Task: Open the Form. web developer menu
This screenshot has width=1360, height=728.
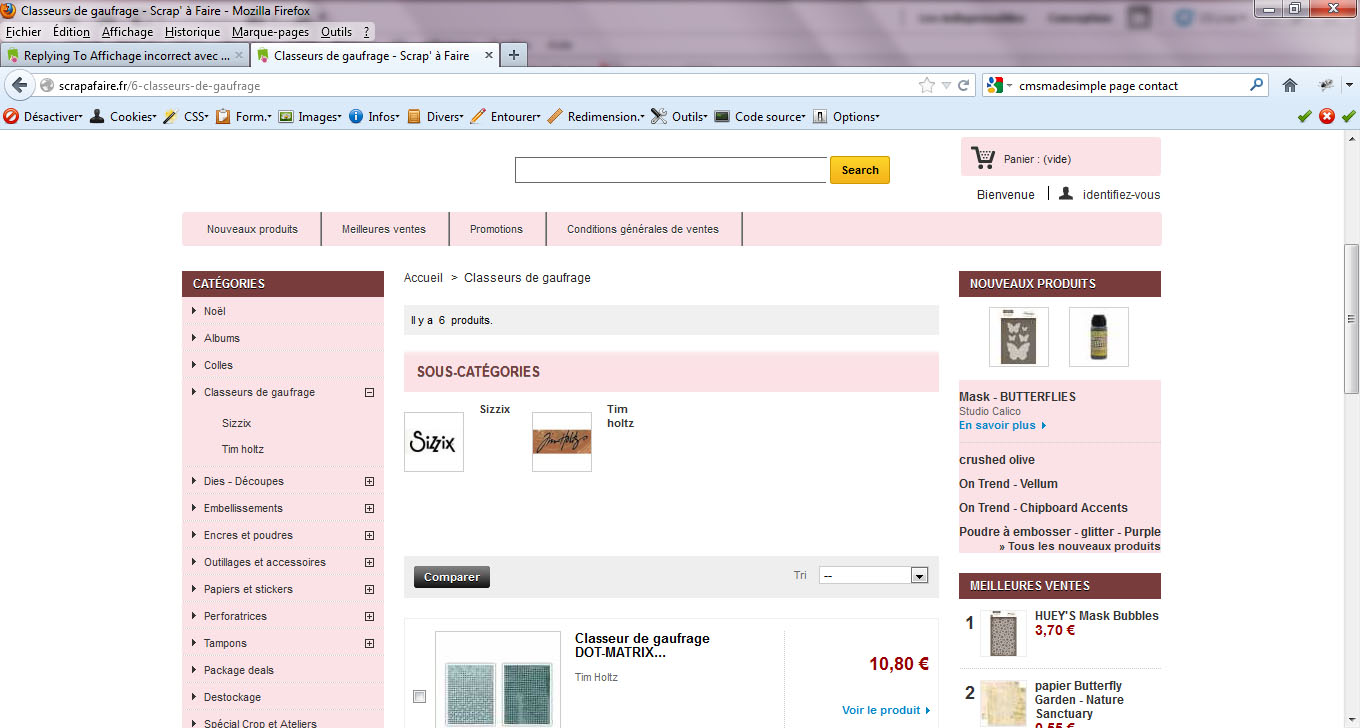Action: pos(244,117)
